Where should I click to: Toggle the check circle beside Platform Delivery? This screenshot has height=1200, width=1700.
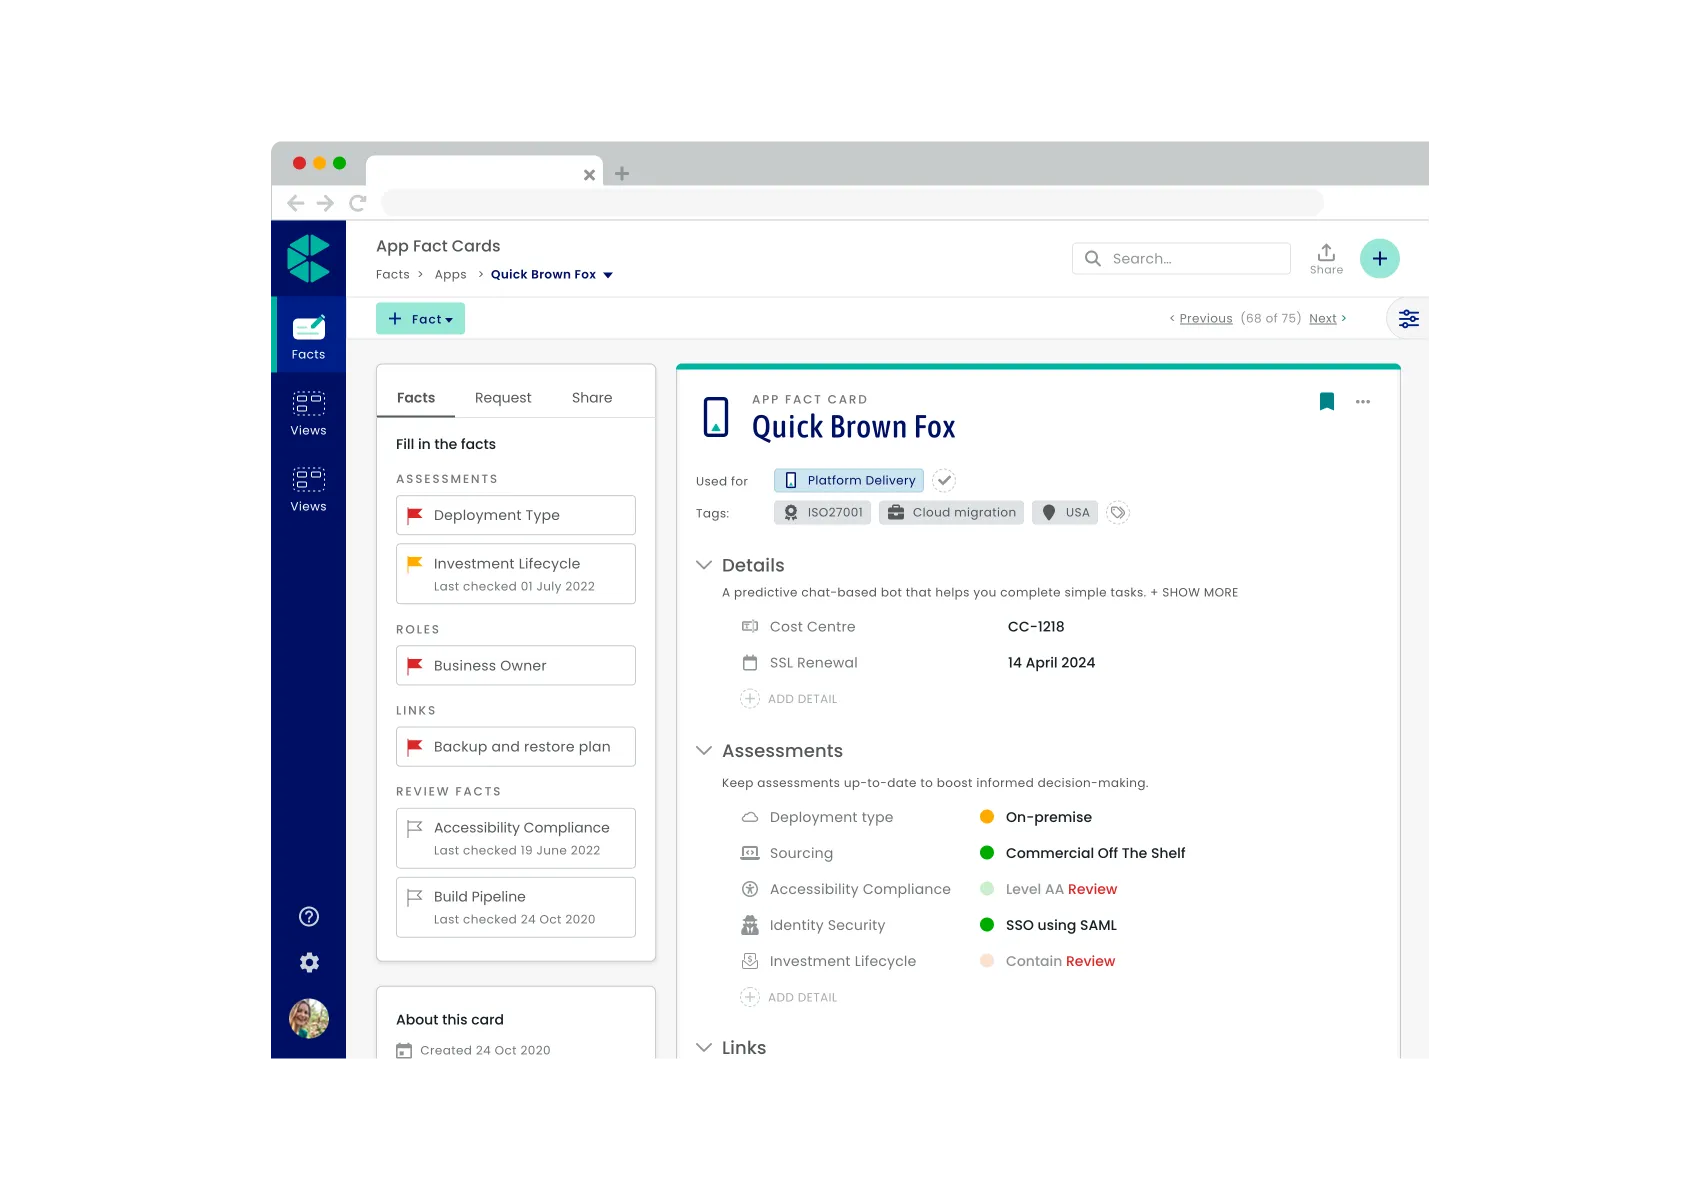point(944,481)
